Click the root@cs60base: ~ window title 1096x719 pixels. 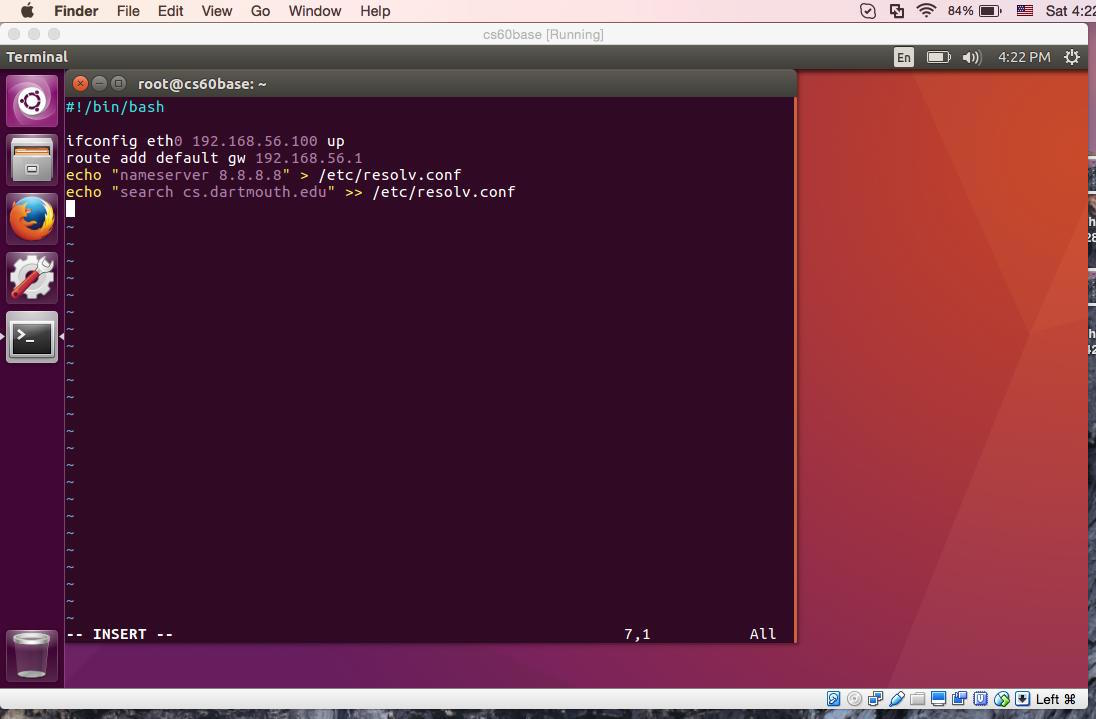pyautogui.click(x=202, y=84)
